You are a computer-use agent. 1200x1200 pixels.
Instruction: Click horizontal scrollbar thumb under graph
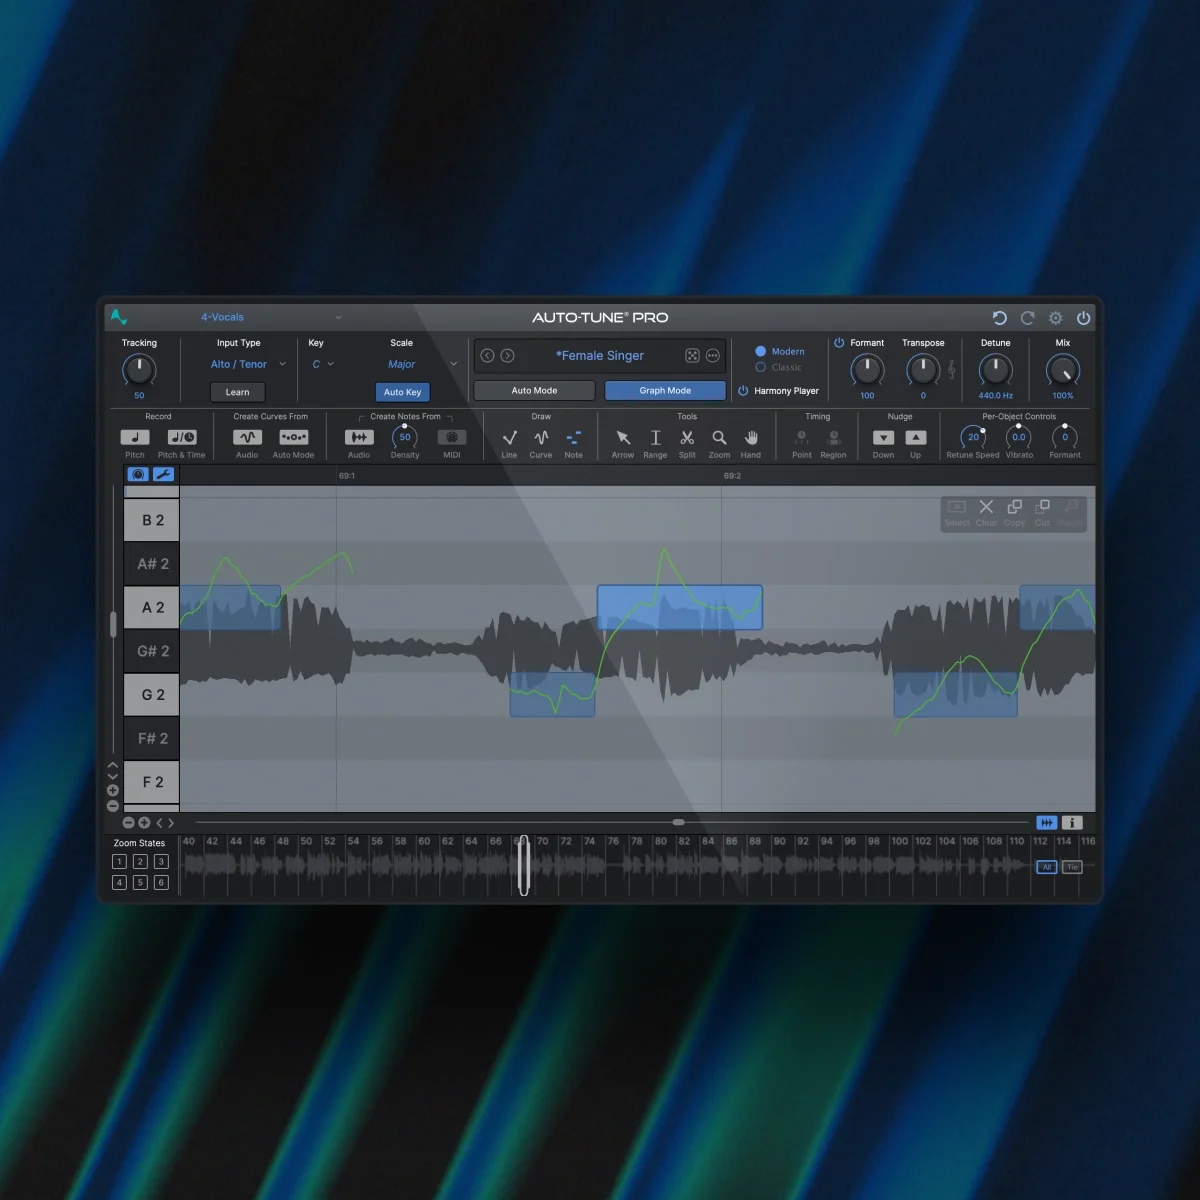coord(679,822)
